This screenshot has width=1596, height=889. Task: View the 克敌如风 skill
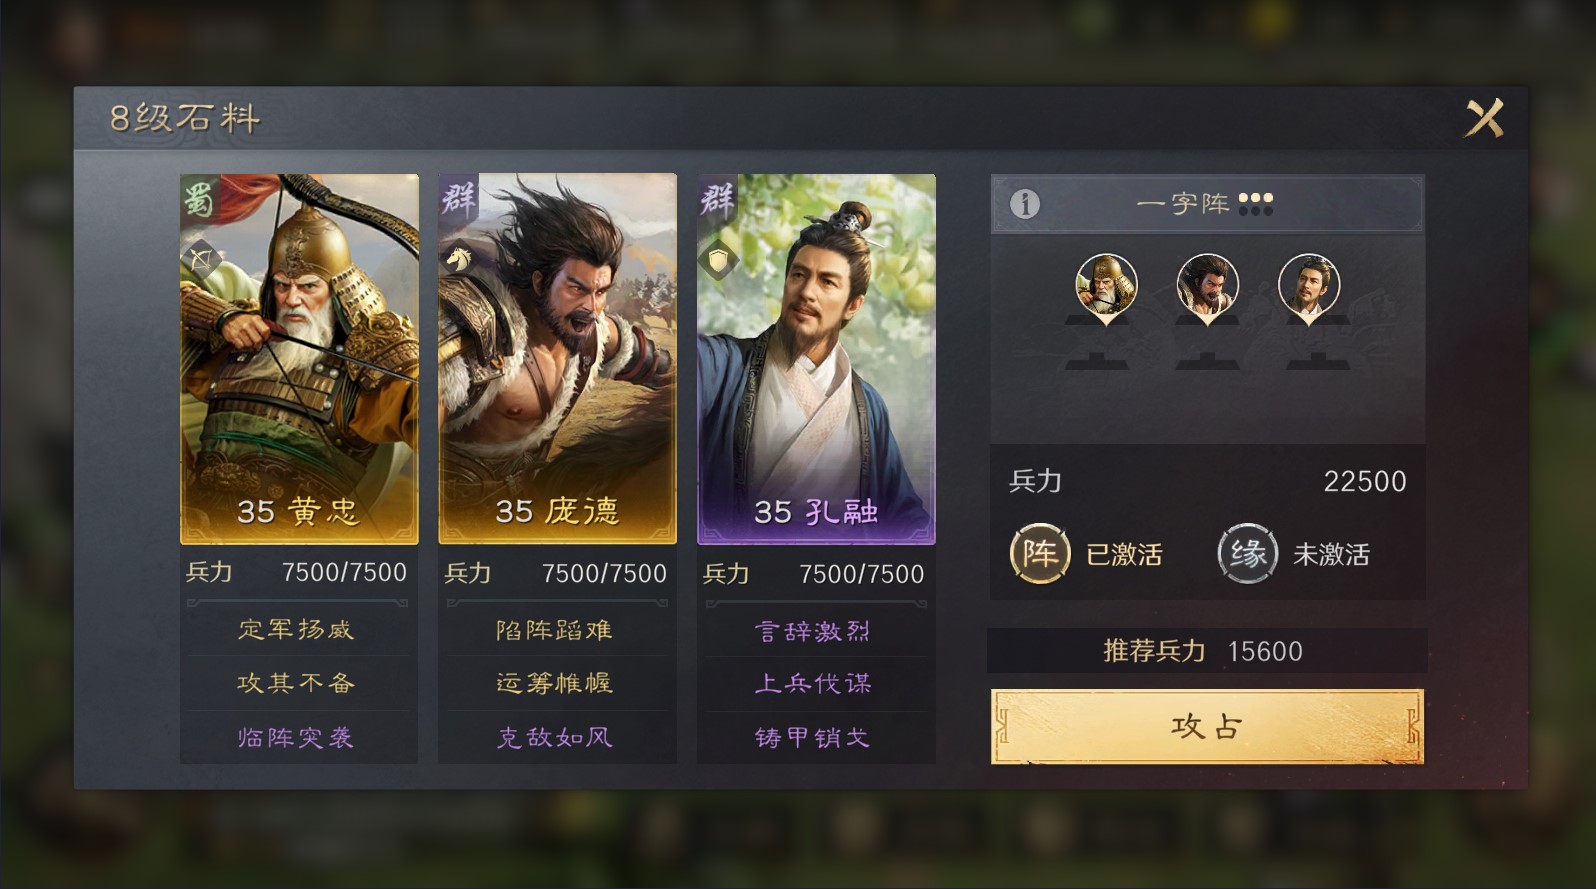pyautogui.click(x=555, y=738)
